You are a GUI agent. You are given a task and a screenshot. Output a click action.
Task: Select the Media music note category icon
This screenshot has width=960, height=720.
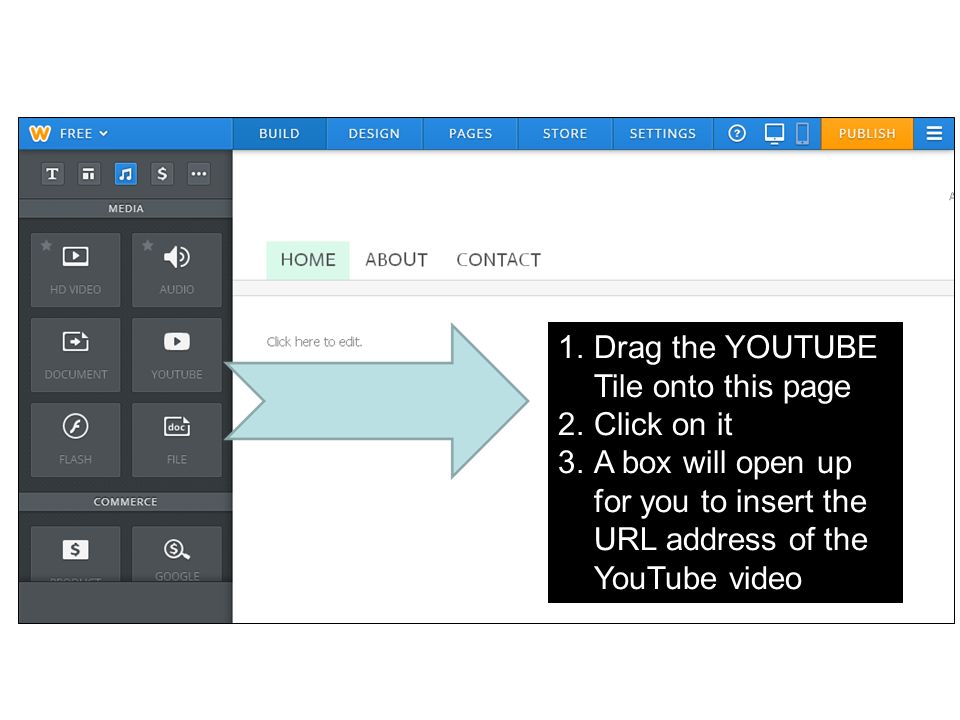tap(126, 174)
